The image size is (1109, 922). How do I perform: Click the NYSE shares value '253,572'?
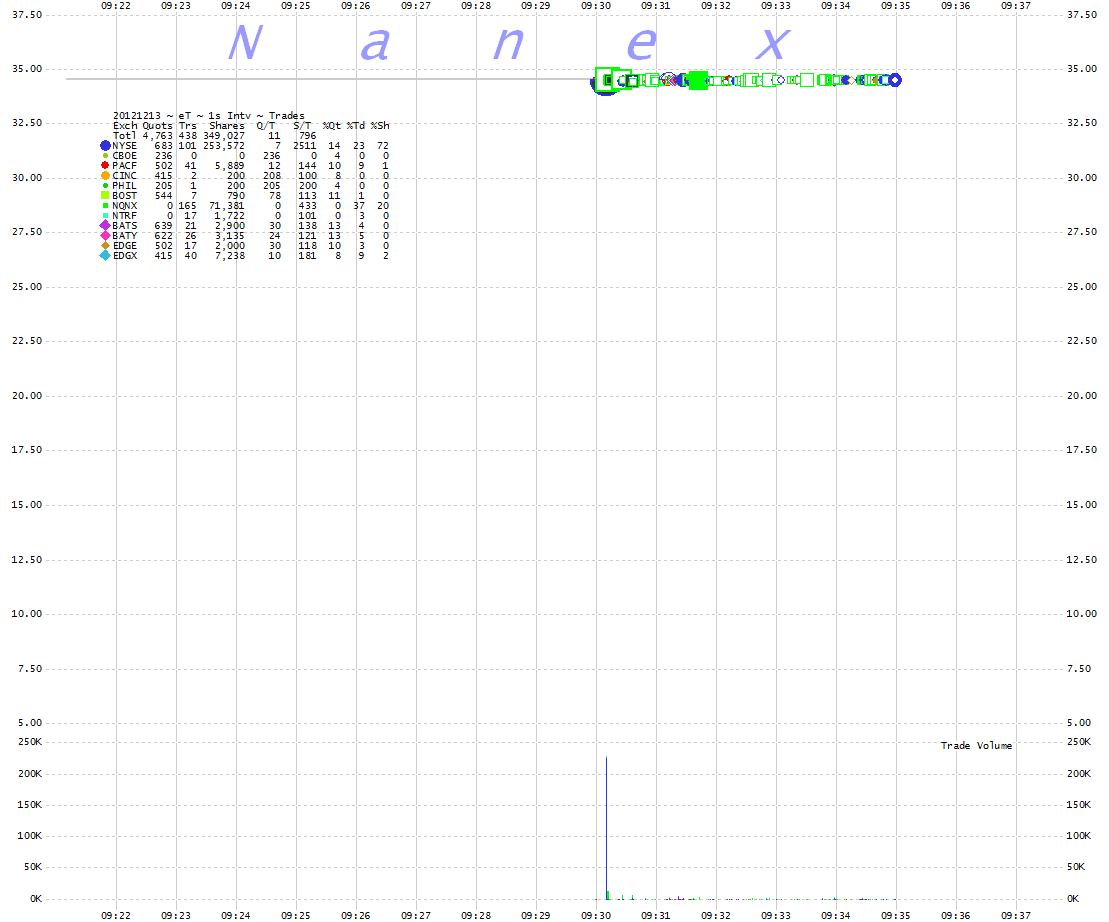point(224,146)
